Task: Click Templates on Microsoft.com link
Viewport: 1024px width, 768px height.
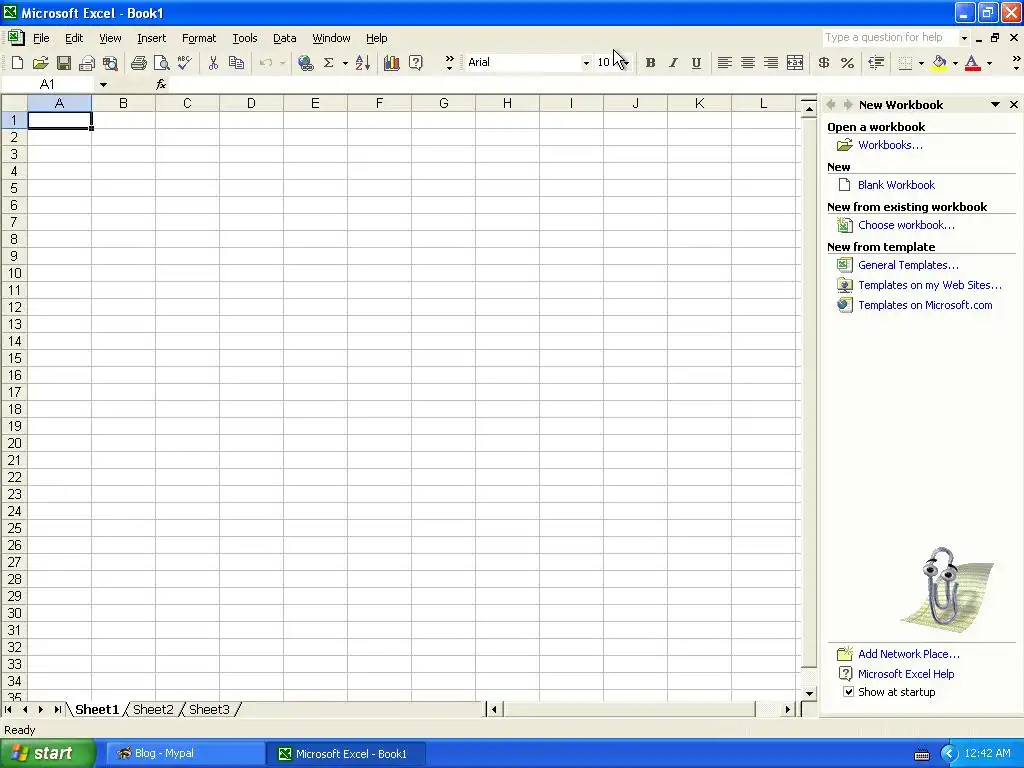Action: [925, 305]
